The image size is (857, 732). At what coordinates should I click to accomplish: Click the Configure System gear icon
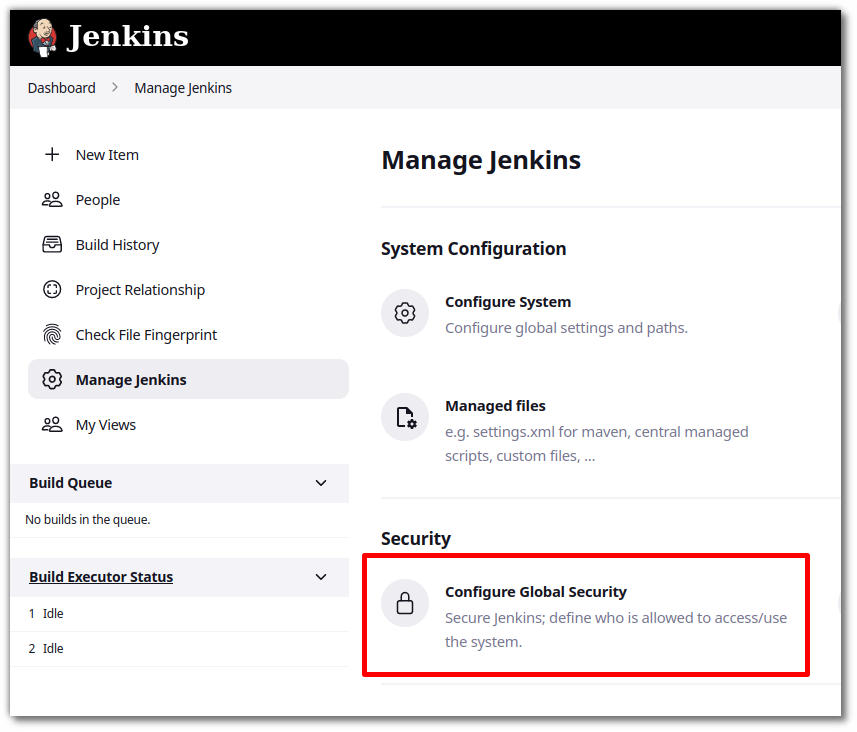(x=405, y=313)
